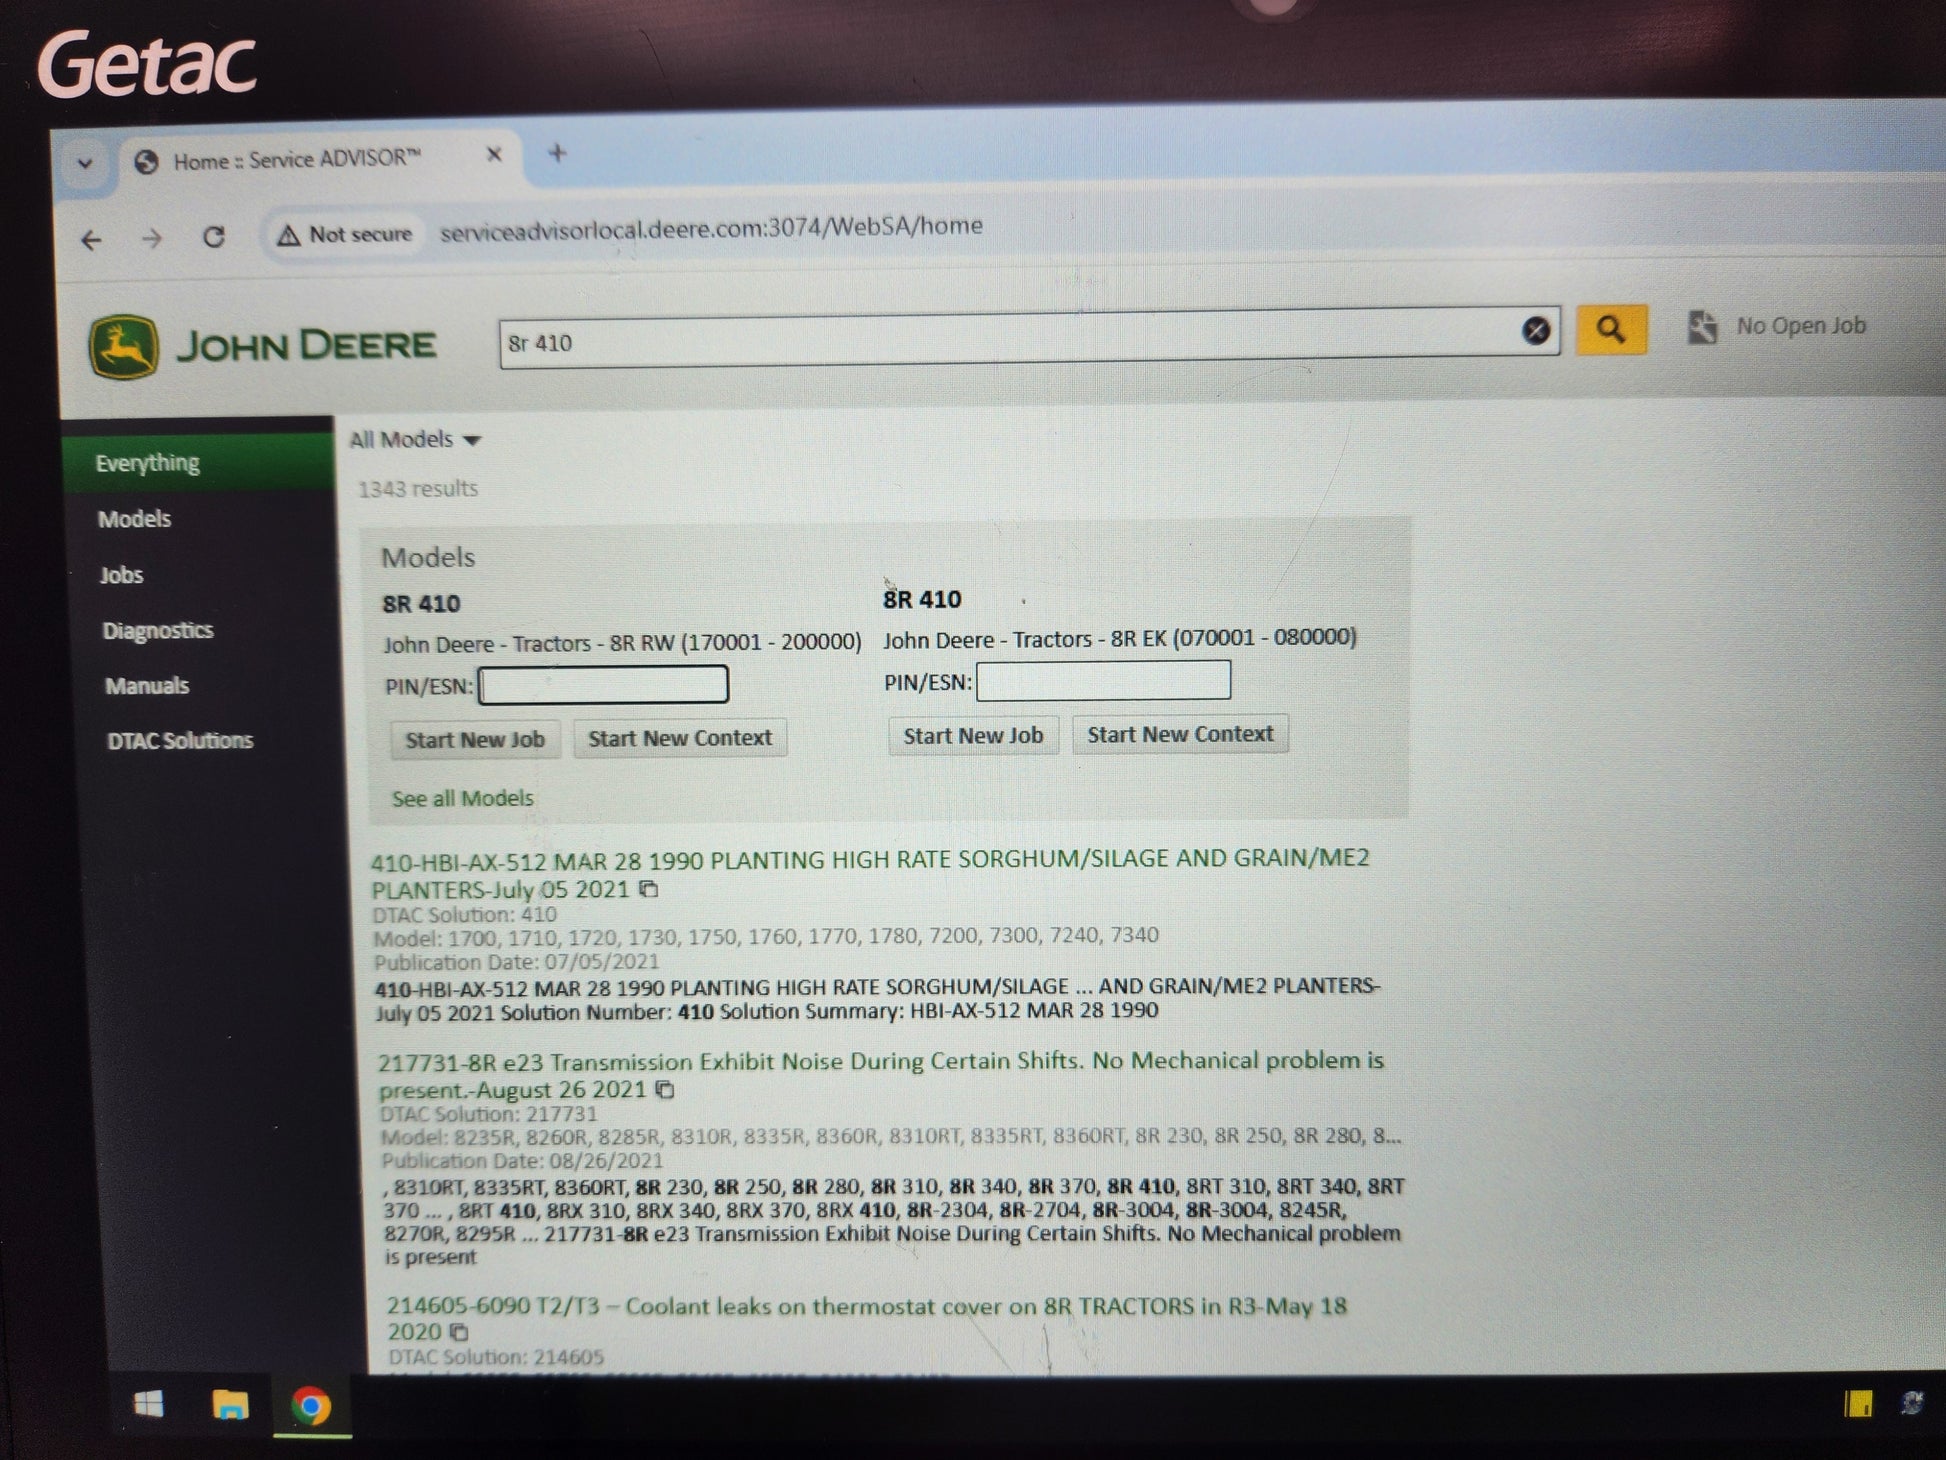
Task: Click the address bar URL
Action: tap(711, 228)
